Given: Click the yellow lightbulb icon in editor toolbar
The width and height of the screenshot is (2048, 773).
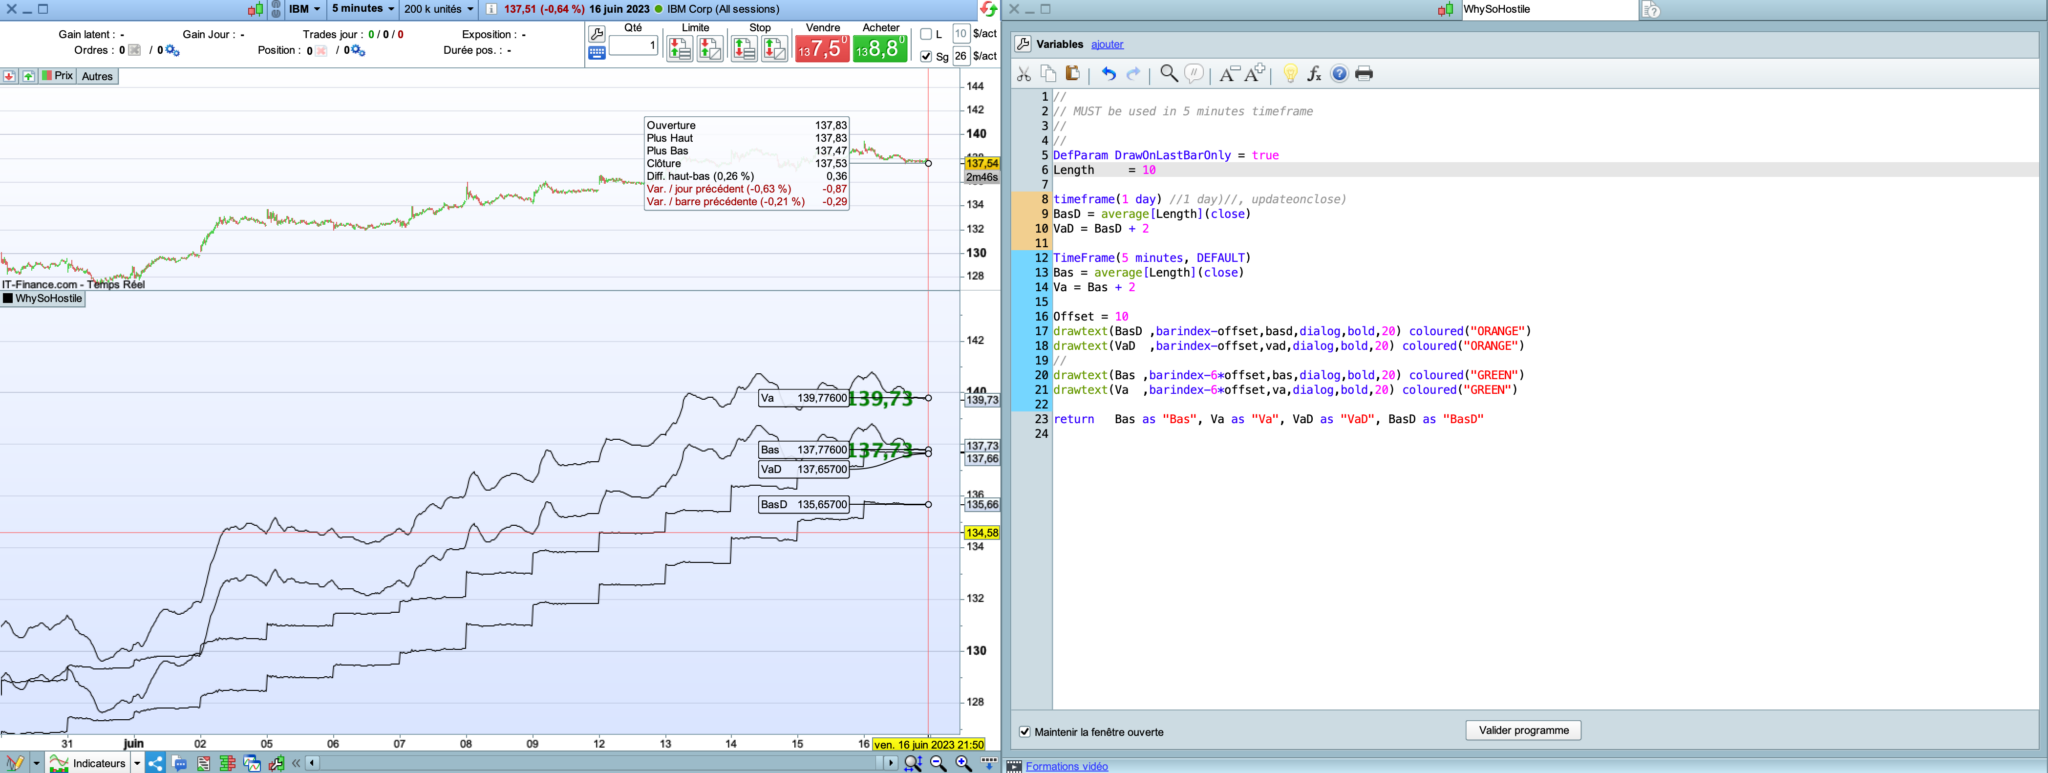Looking at the screenshot, I should (x=1290, y=74).
